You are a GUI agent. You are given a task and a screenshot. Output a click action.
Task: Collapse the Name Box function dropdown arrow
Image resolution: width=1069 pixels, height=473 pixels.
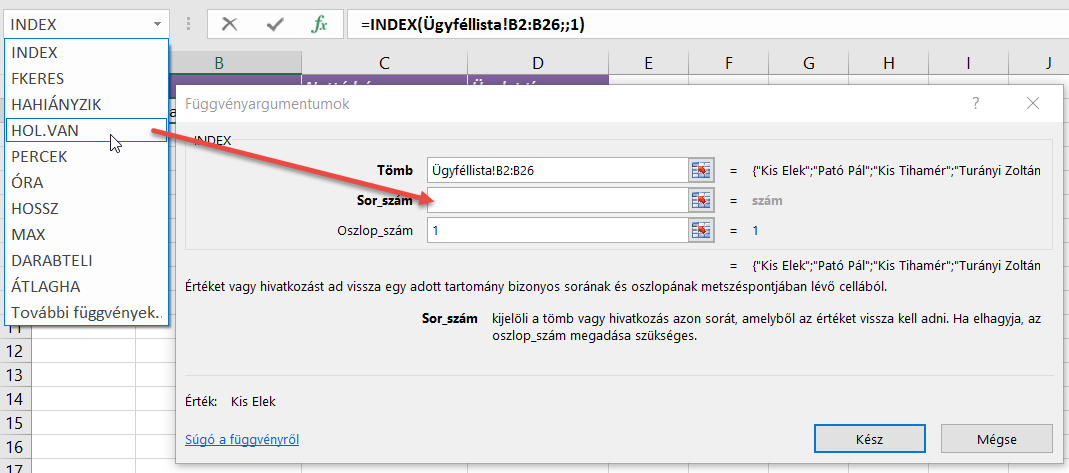pos(157,24)
